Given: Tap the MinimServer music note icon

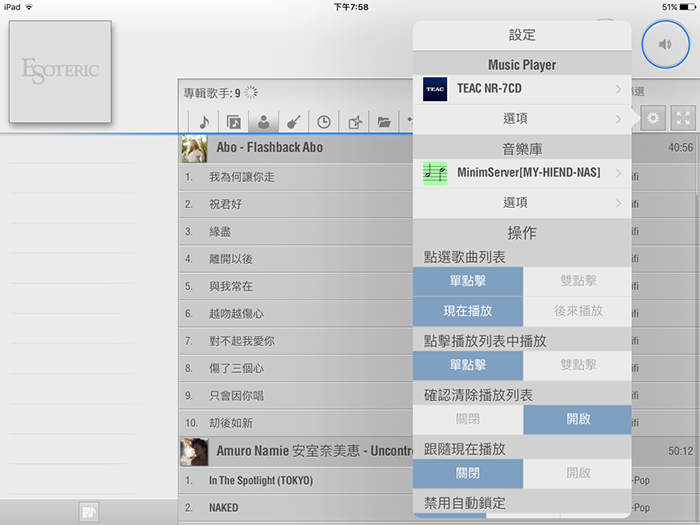Looking at the screenshot, I should pyautogui.click(x=435, y=173).
